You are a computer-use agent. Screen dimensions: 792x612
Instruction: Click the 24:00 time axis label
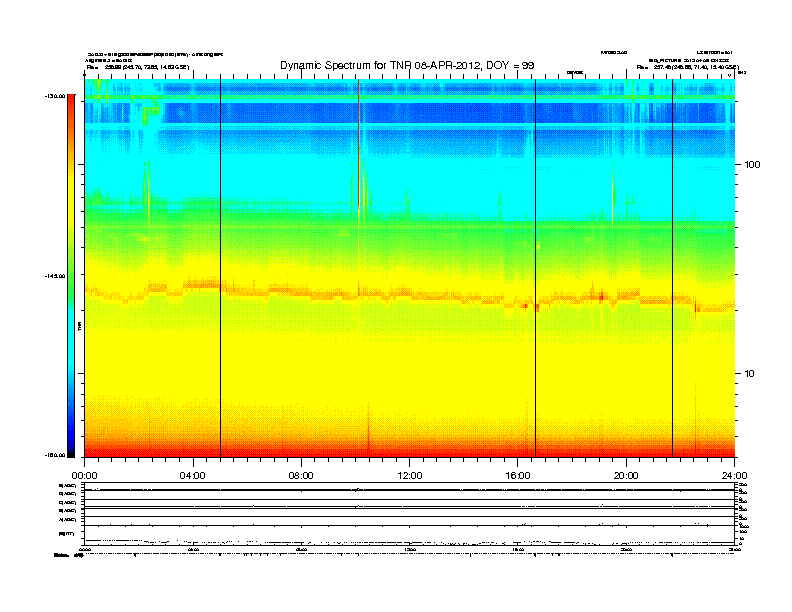click(x=734, y=475)
